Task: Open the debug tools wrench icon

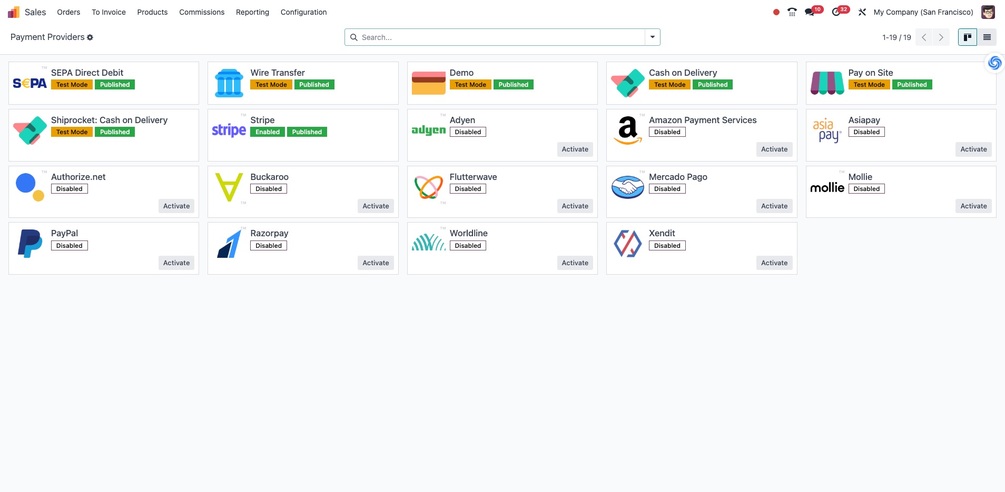Action: [x=862, y=12]
